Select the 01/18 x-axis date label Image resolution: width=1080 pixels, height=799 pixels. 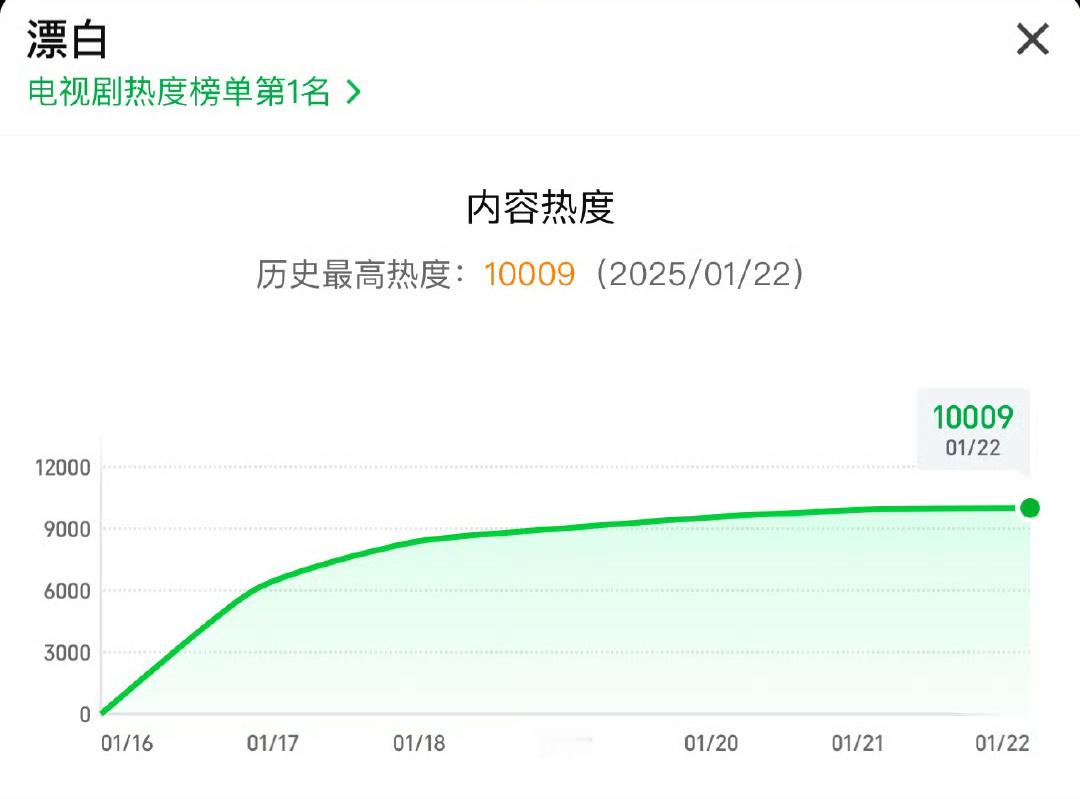(419, 743)
